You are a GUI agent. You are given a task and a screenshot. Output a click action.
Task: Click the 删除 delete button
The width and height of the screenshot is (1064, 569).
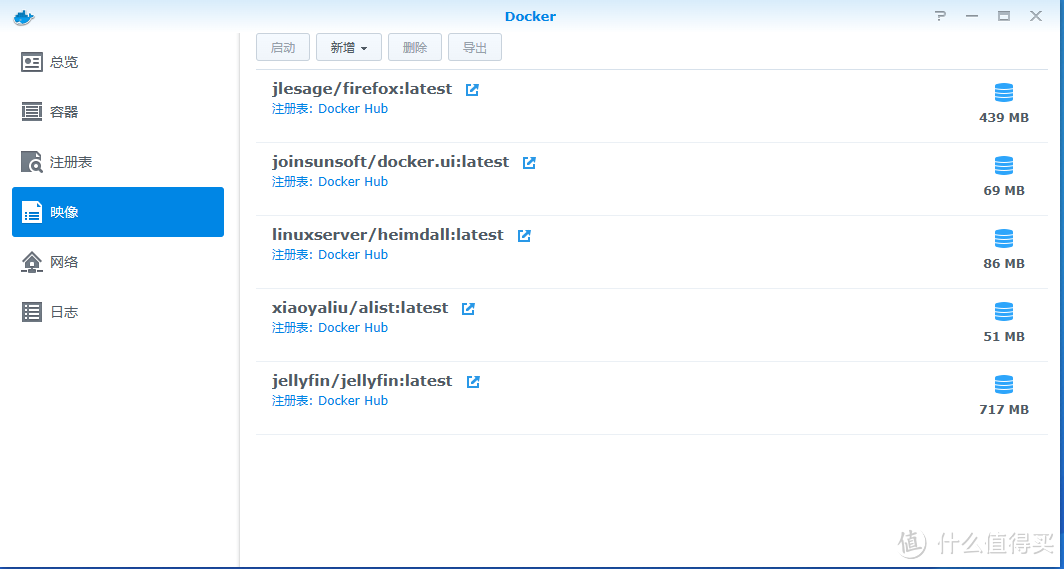tap(415, 47)
